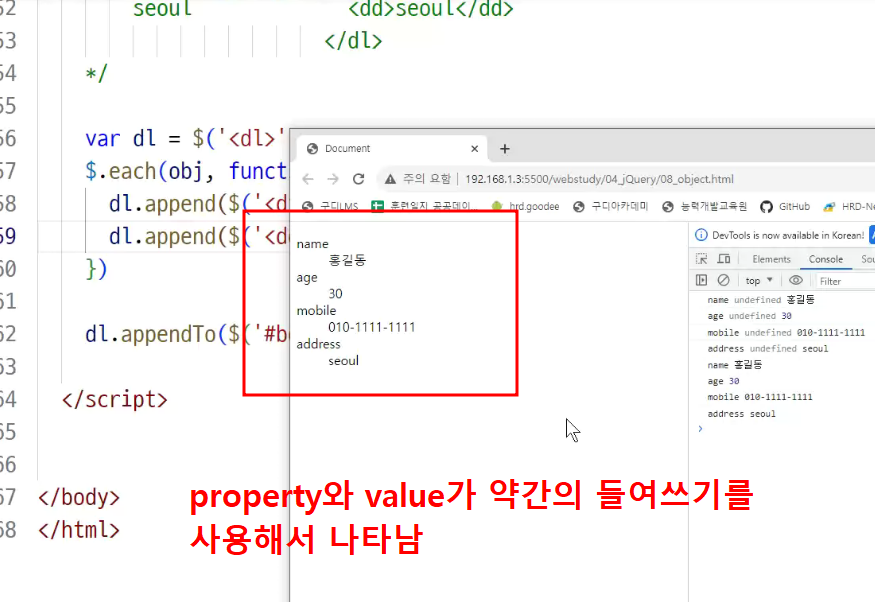Click the '$.each(obj' line in the editor
The height and width of the screenshot is (602, 875).
(186, 171)
